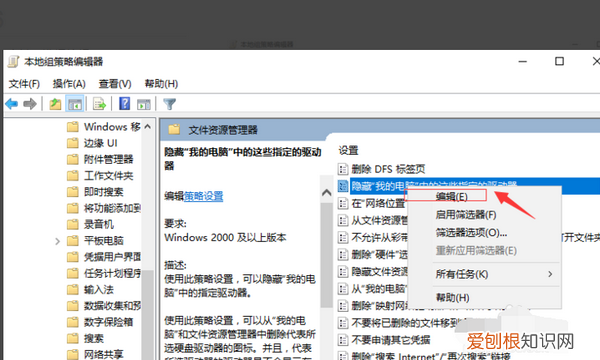Toggle the Show/Hide action pane icon
600x360 pixels.
144,104
